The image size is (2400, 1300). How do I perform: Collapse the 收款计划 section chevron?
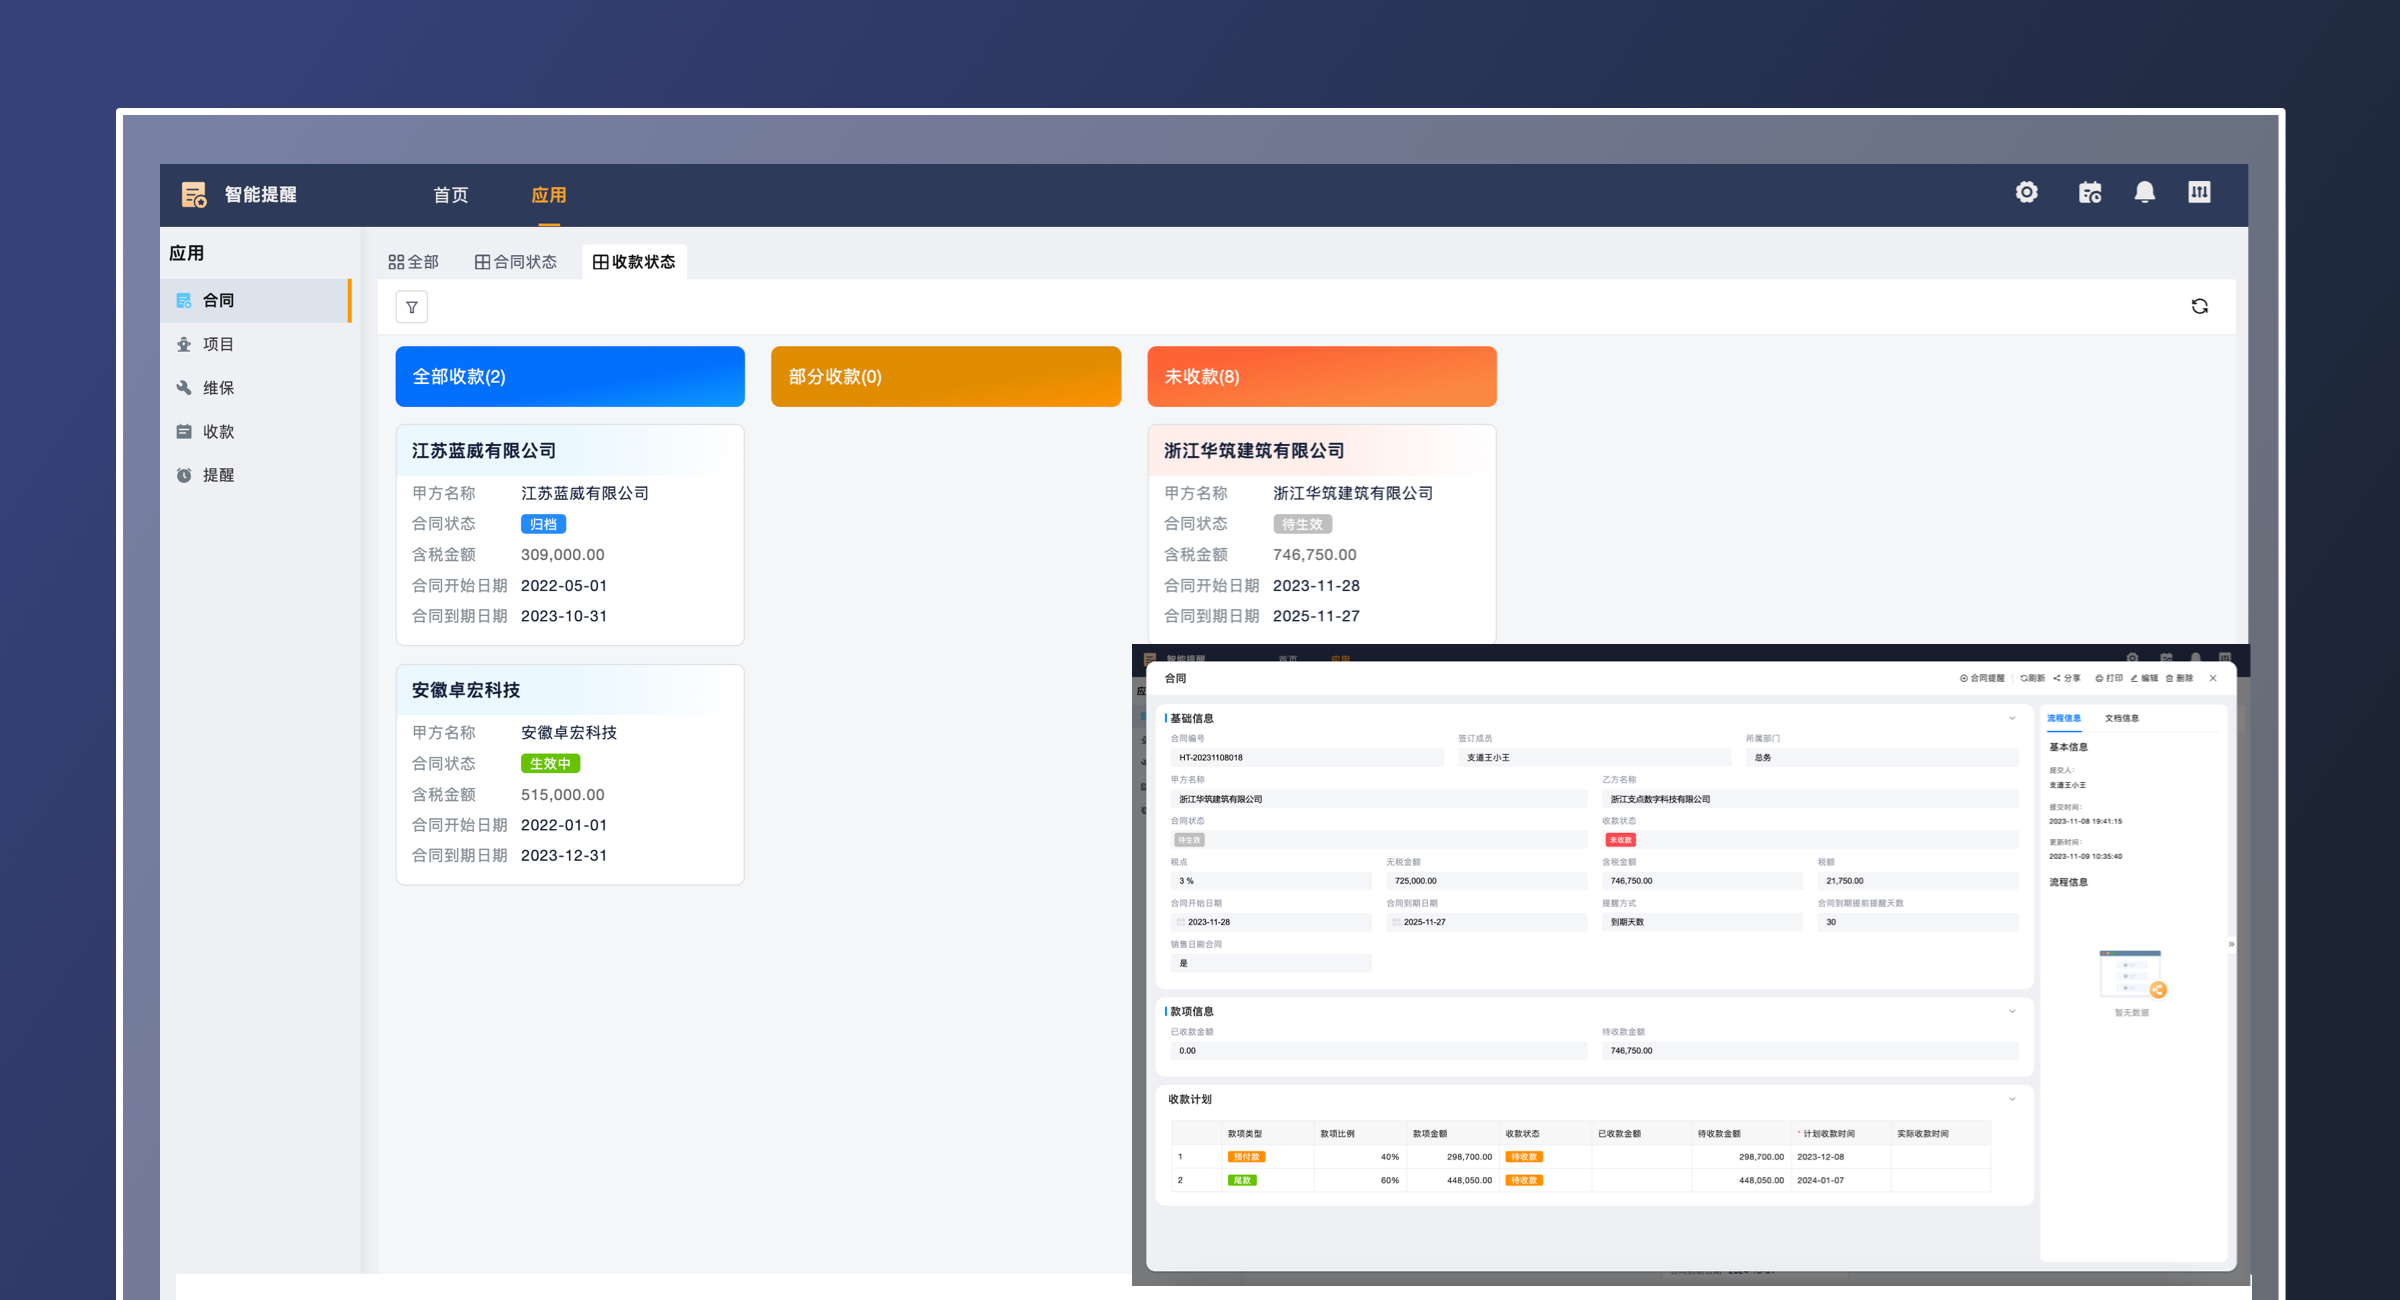tap(2012, 1099)
